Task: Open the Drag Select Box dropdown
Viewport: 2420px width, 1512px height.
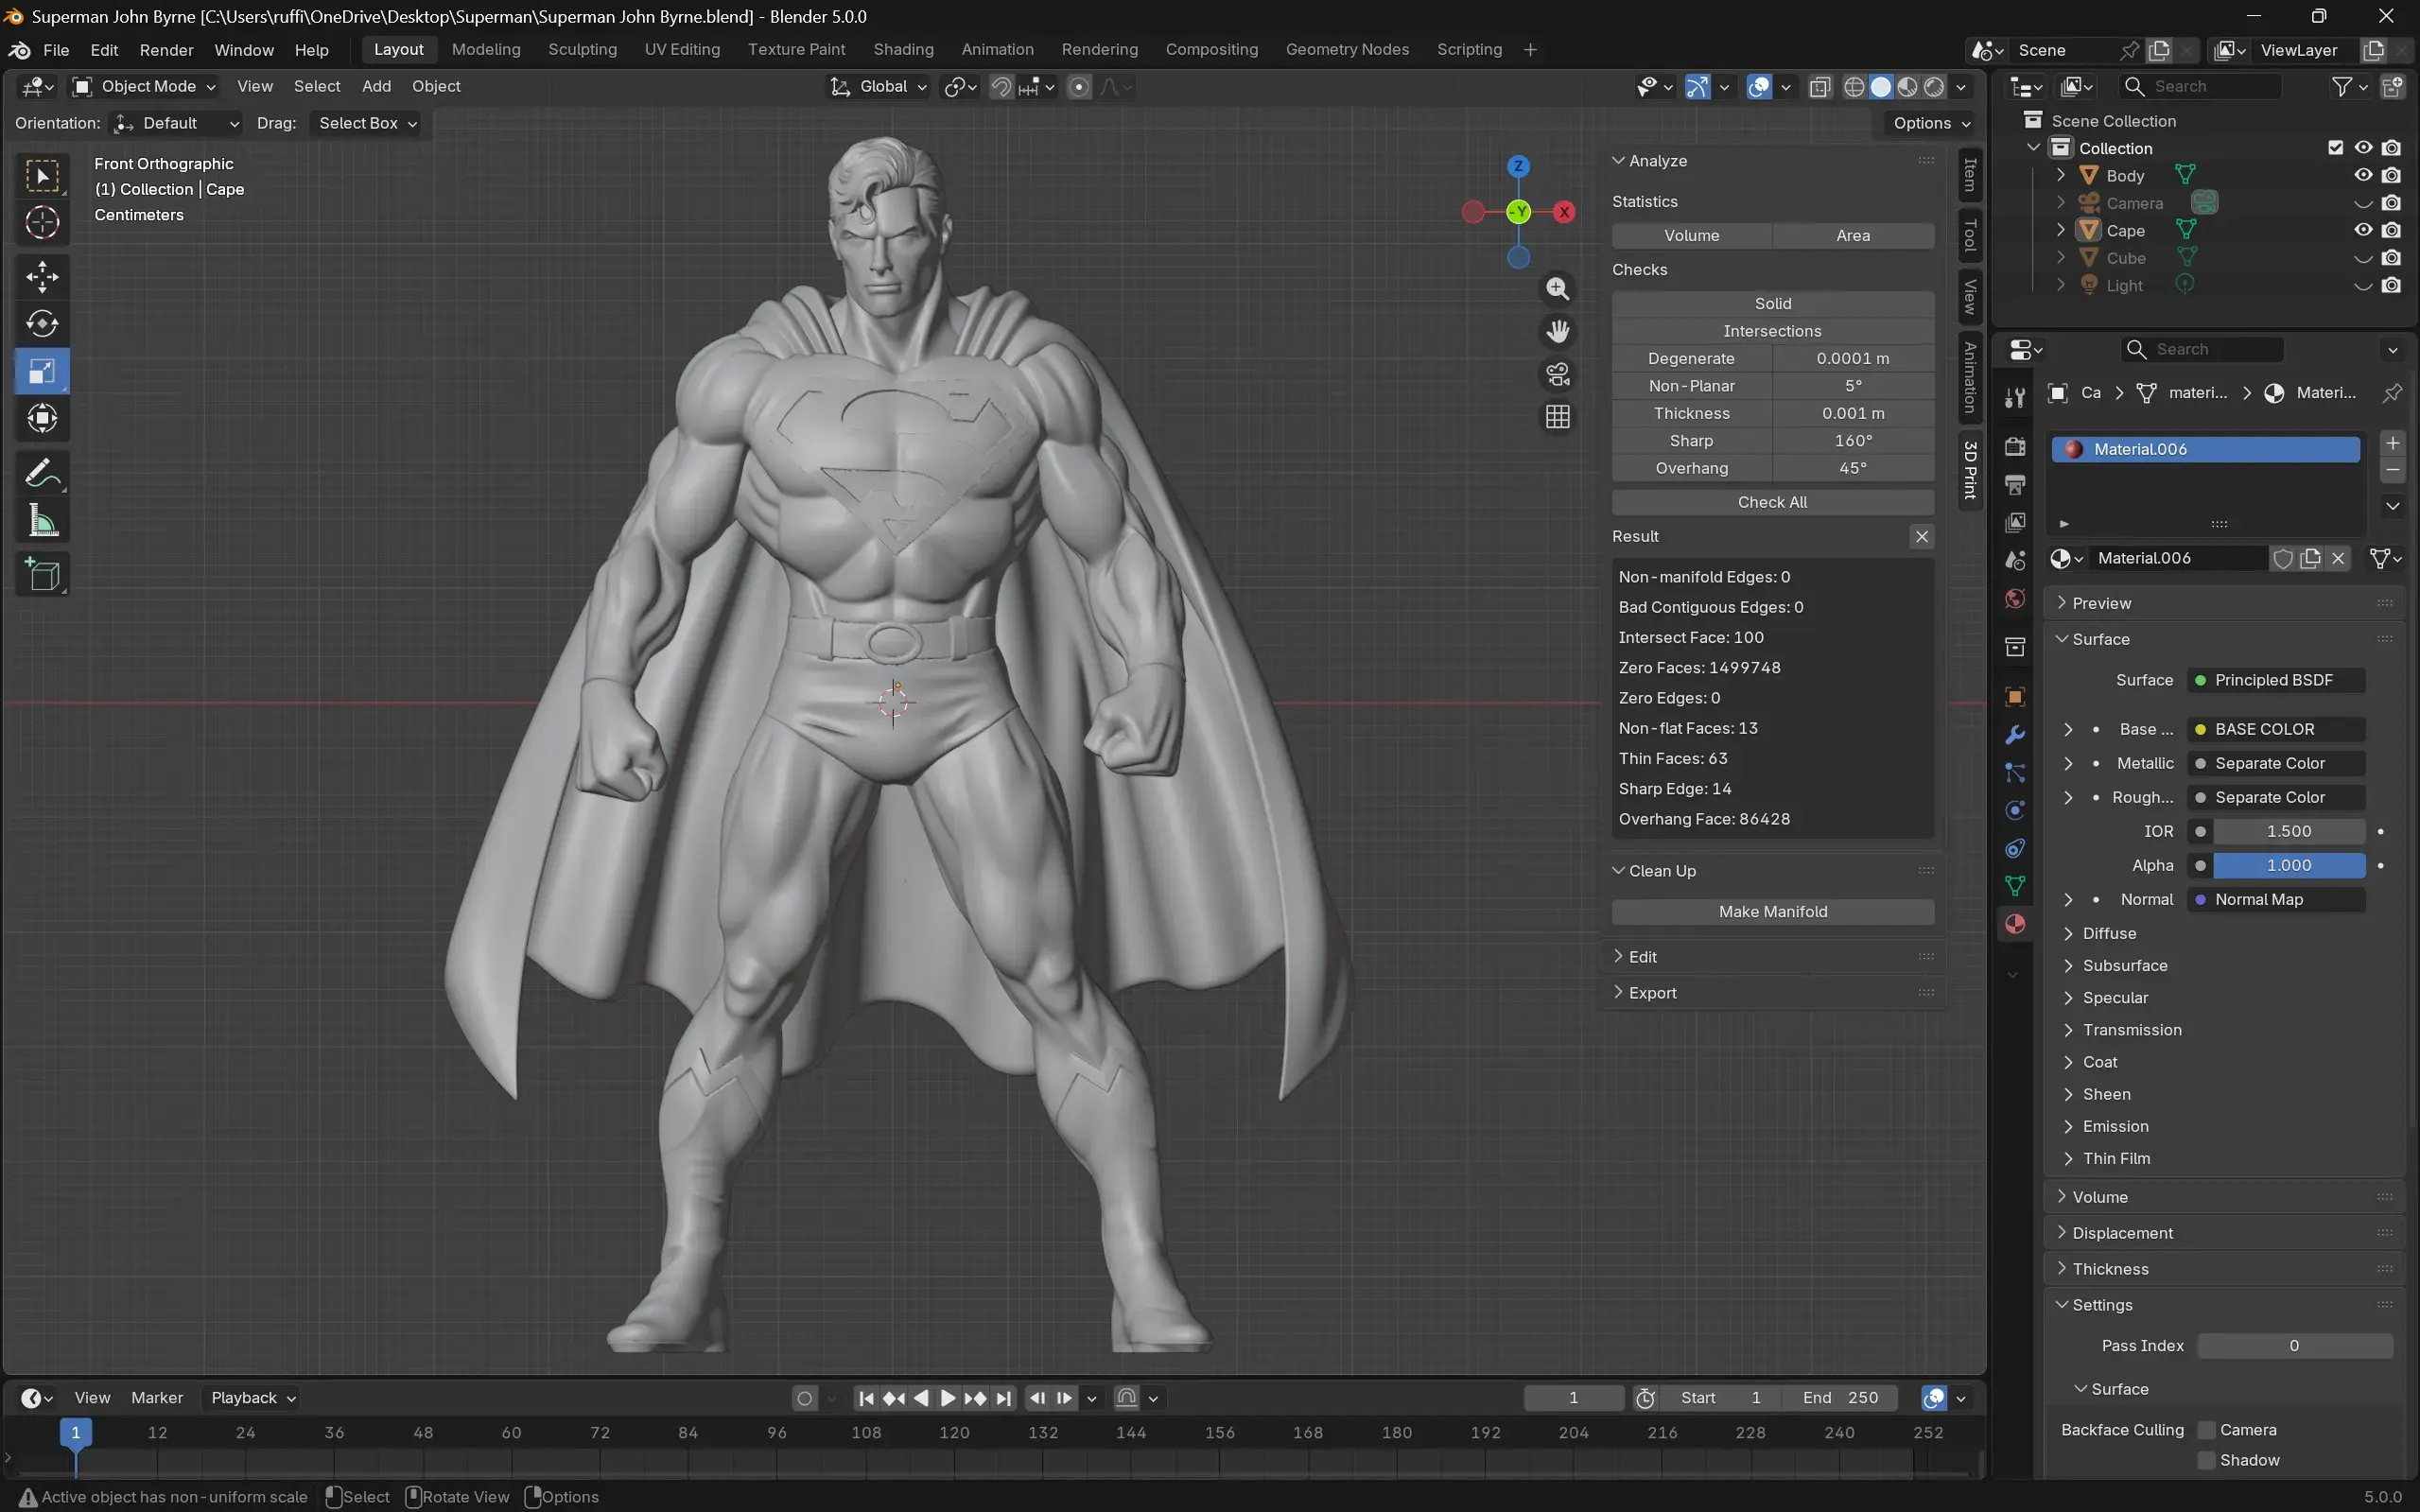Action: 366,123
